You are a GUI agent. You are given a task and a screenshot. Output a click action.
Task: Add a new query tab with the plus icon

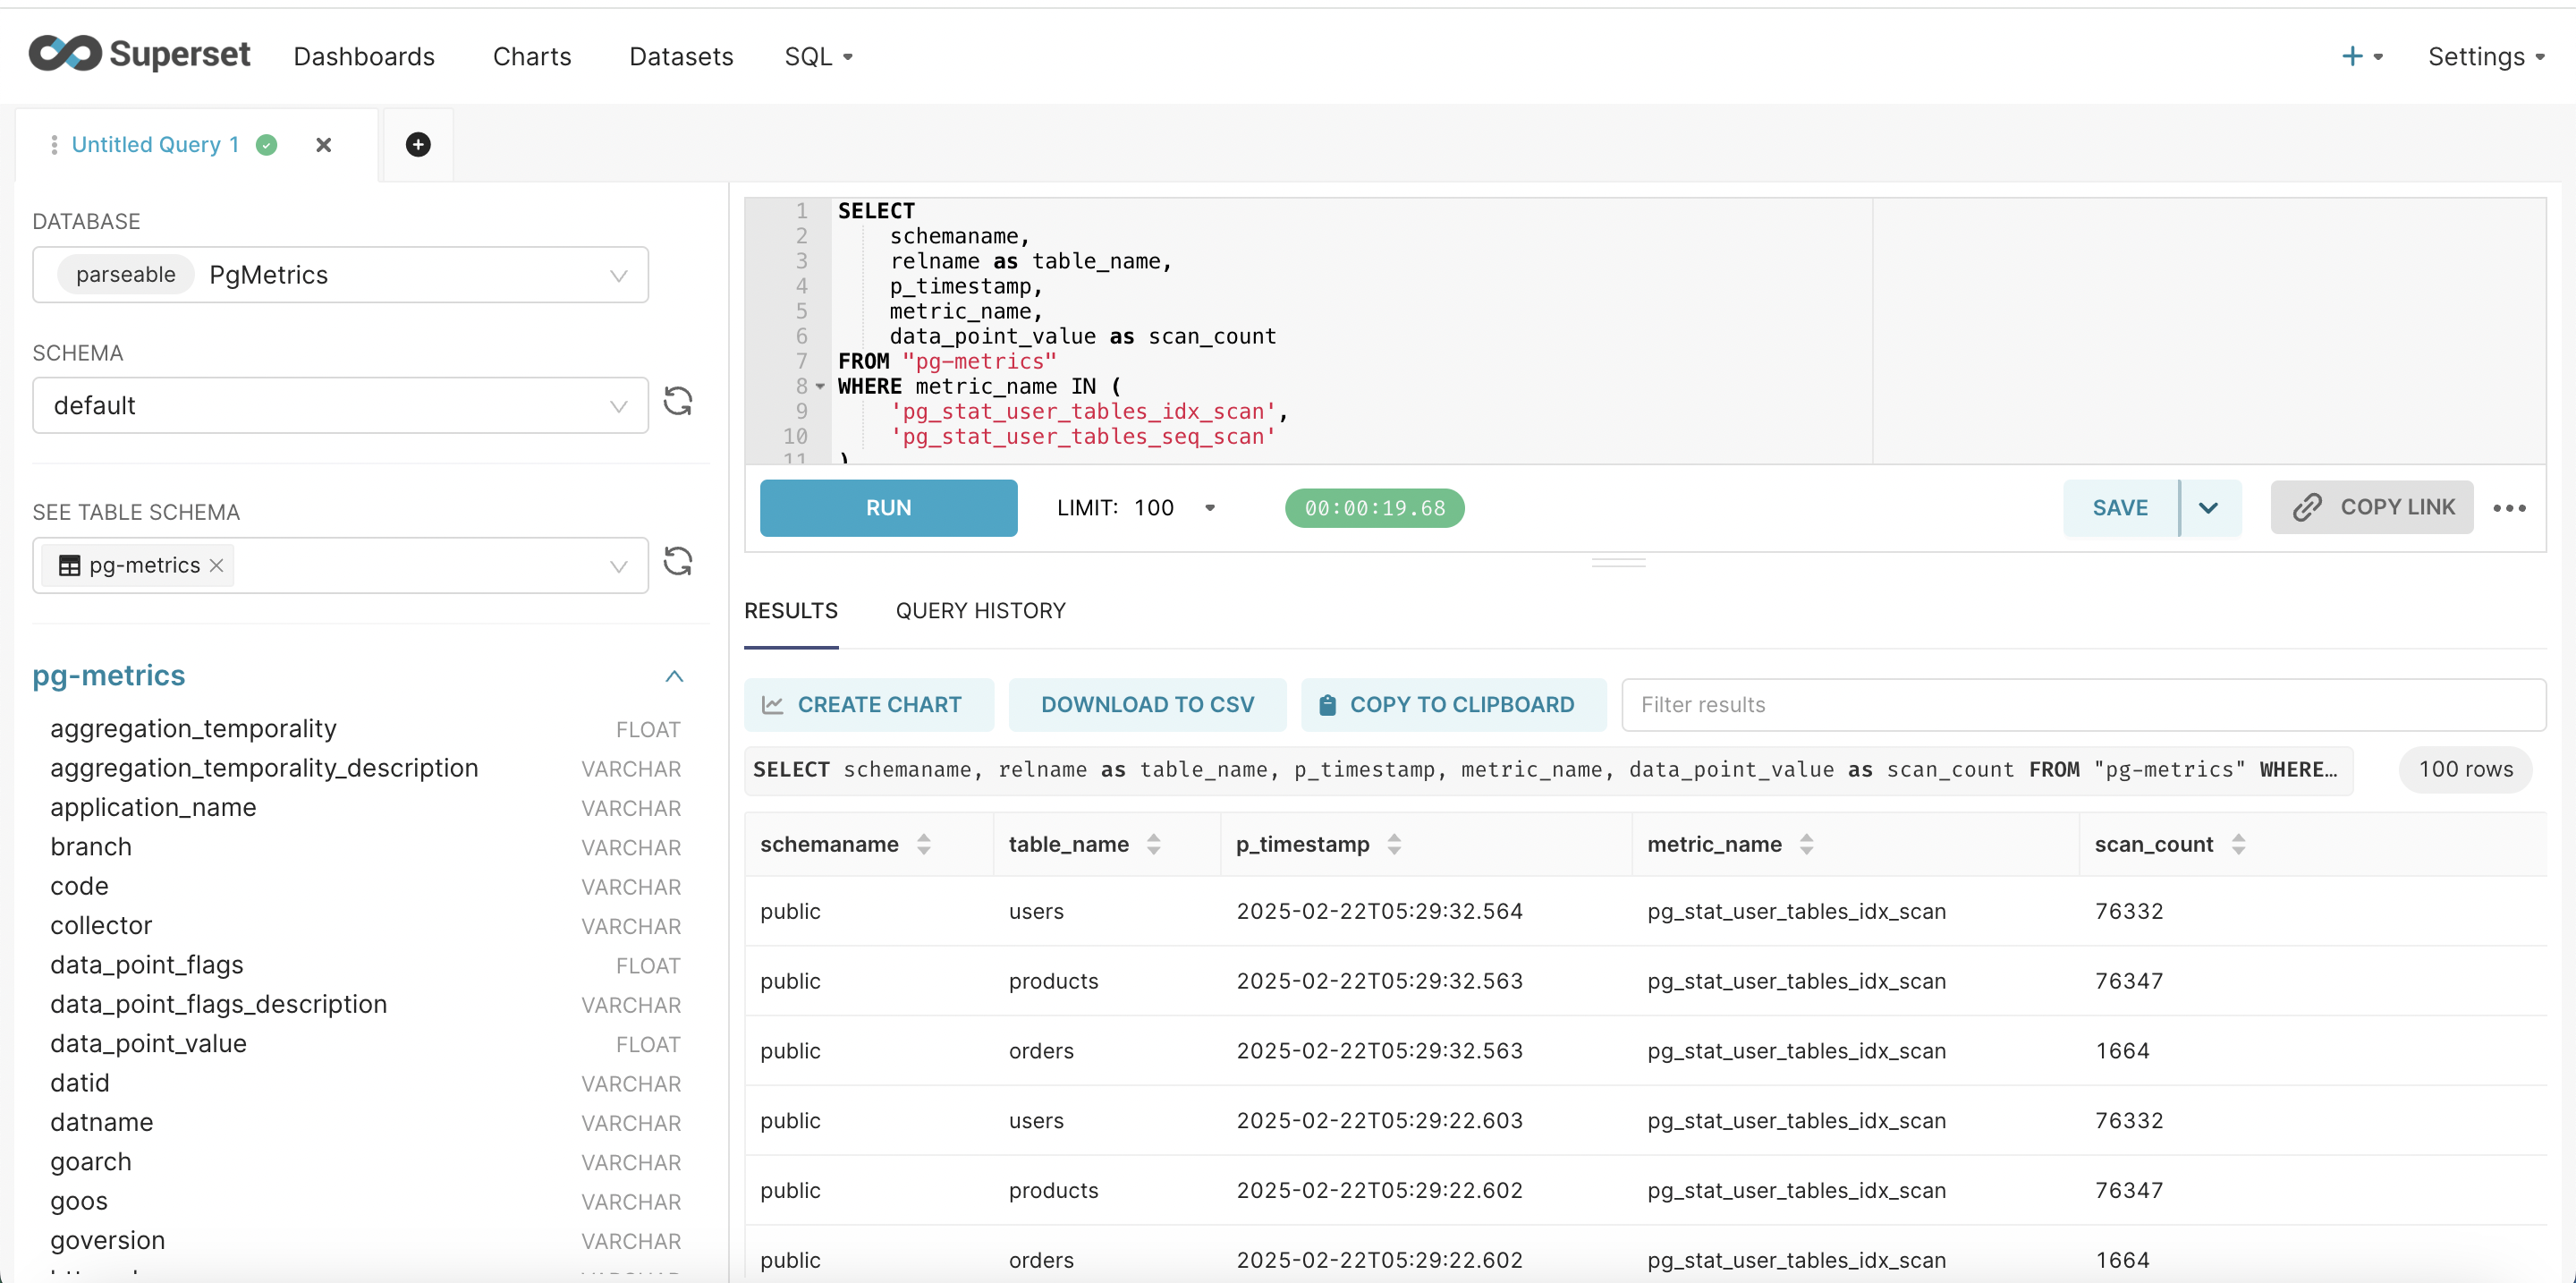[418, 145]
